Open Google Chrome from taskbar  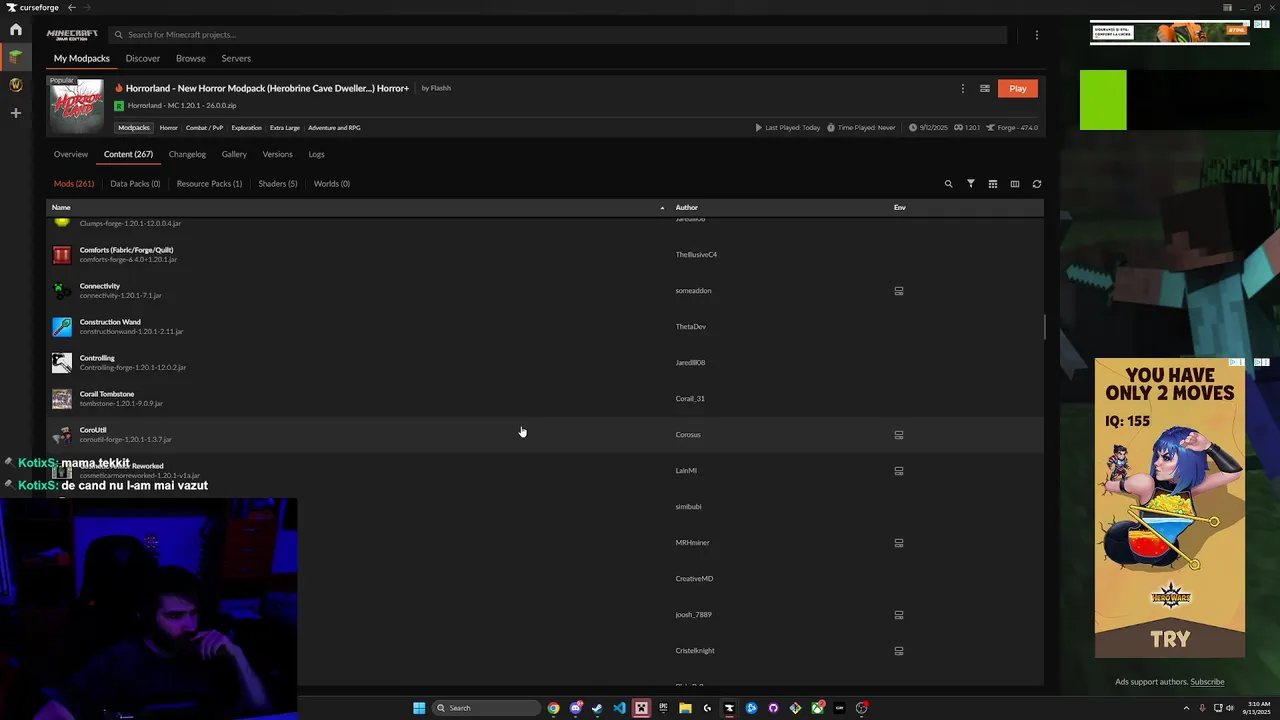point(553,708)
